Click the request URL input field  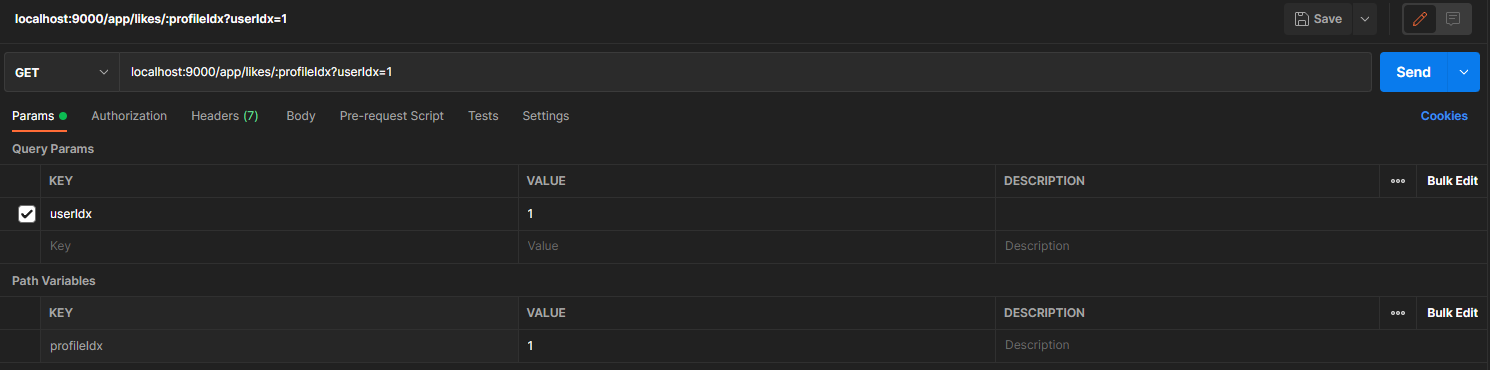pos(745,72)
